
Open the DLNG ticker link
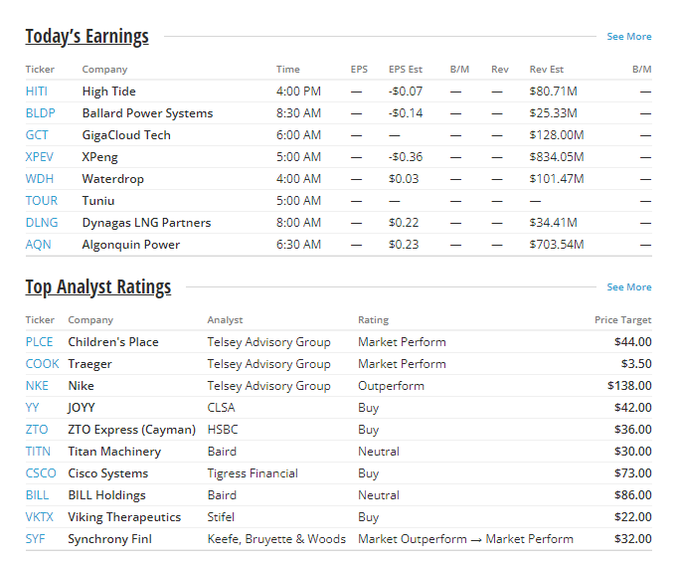(41, 223)
